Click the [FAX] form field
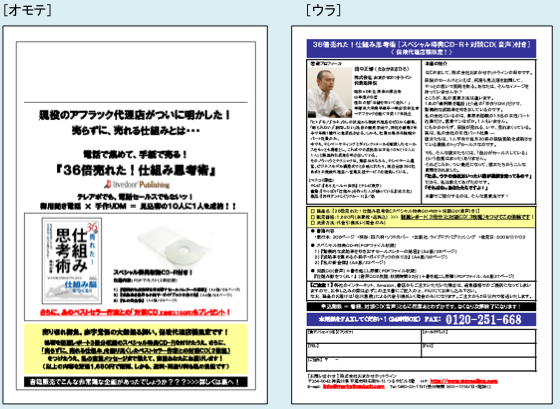The image size is (560, 409). [479, 350]
